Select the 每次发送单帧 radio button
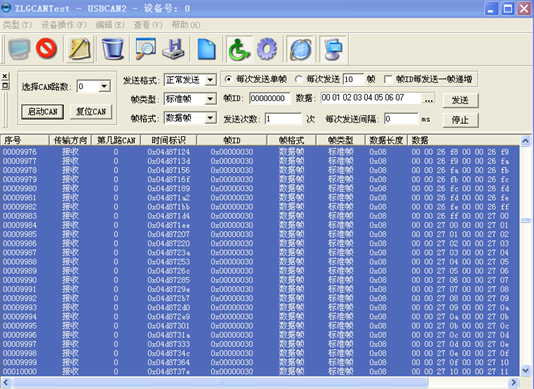The width and height of the screenshot is (534, 389). pyautogui.click(x=229, y=79)
